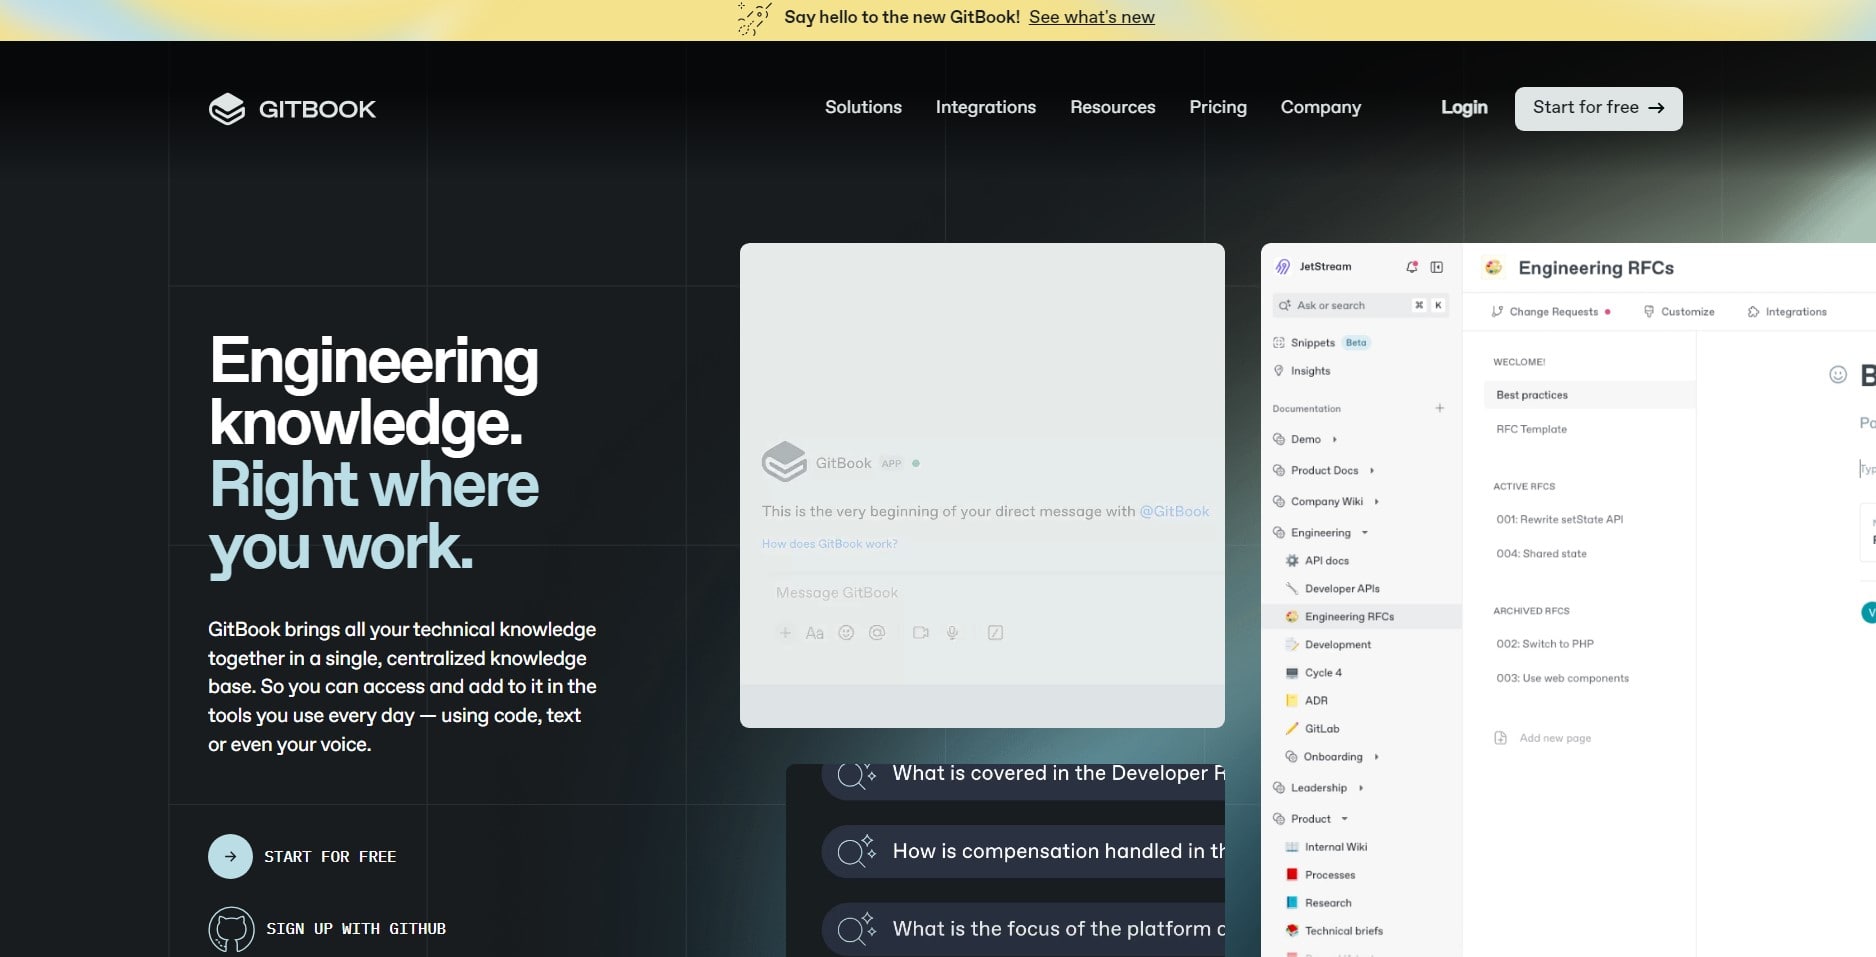Click the Cycle 4 laptop icon
Screen dimensions: 1876x957
[x=1292, y=673]
